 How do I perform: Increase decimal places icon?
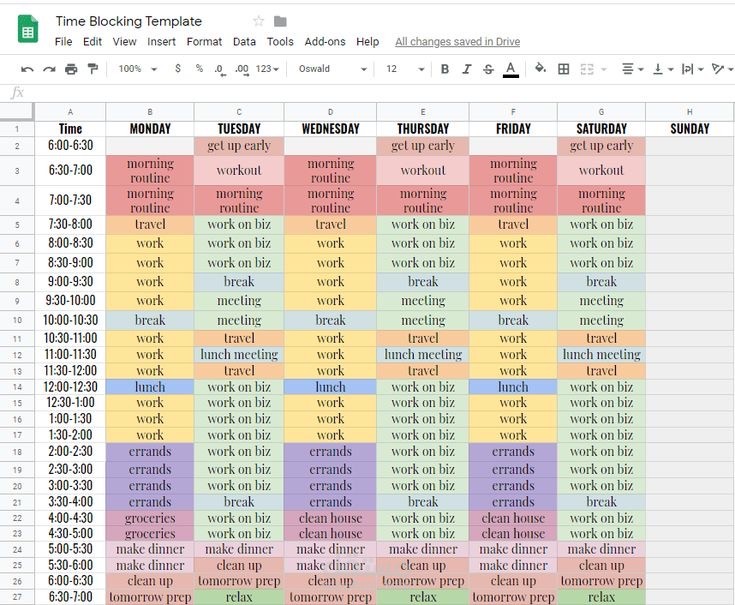point(242,69)
